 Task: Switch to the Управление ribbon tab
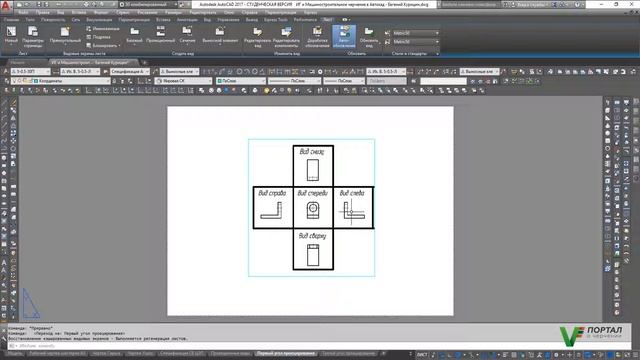(228, 20)
